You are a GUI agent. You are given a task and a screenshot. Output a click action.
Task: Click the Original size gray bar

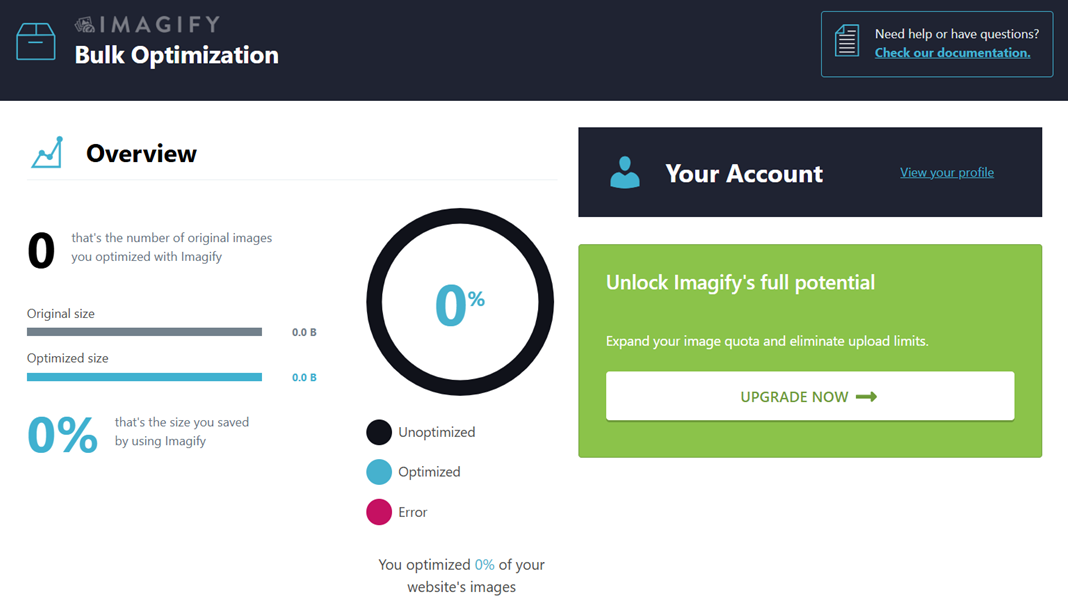pos(144,332)
